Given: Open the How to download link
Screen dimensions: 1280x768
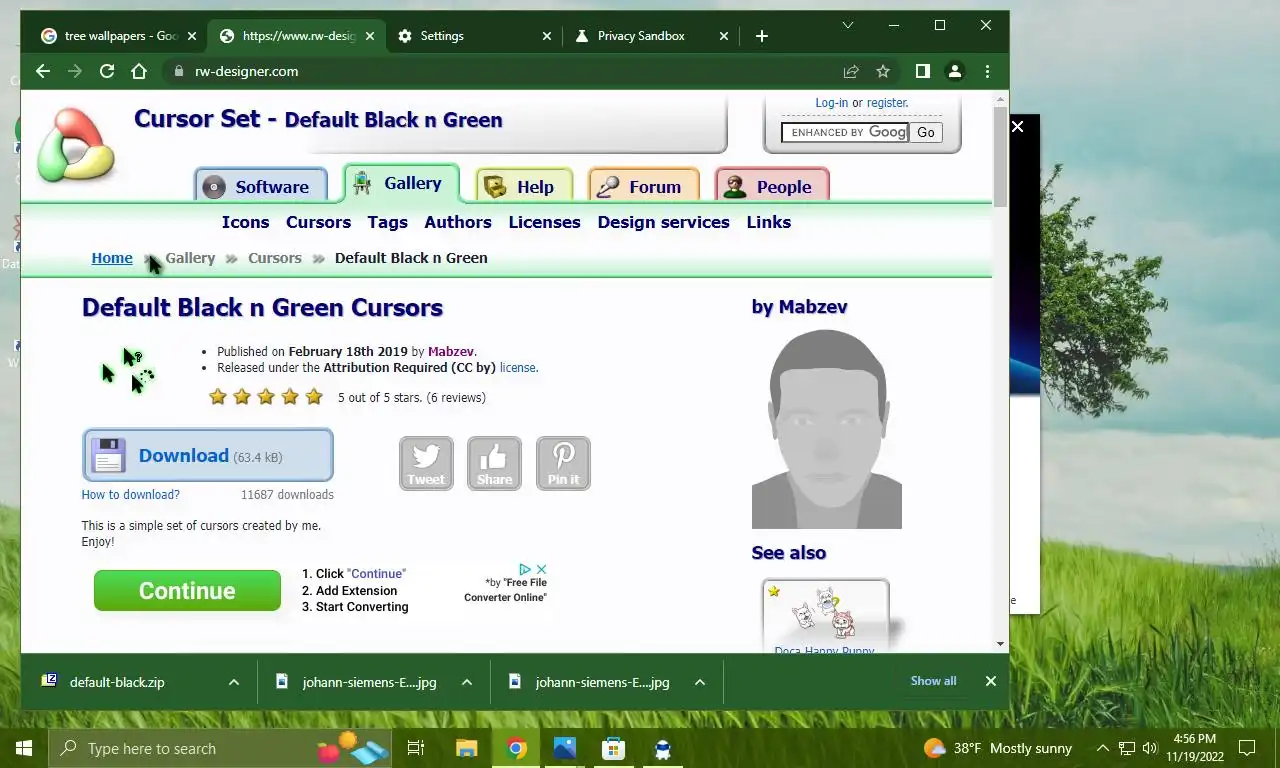Looking at the screenshot, I should point(131,494).
